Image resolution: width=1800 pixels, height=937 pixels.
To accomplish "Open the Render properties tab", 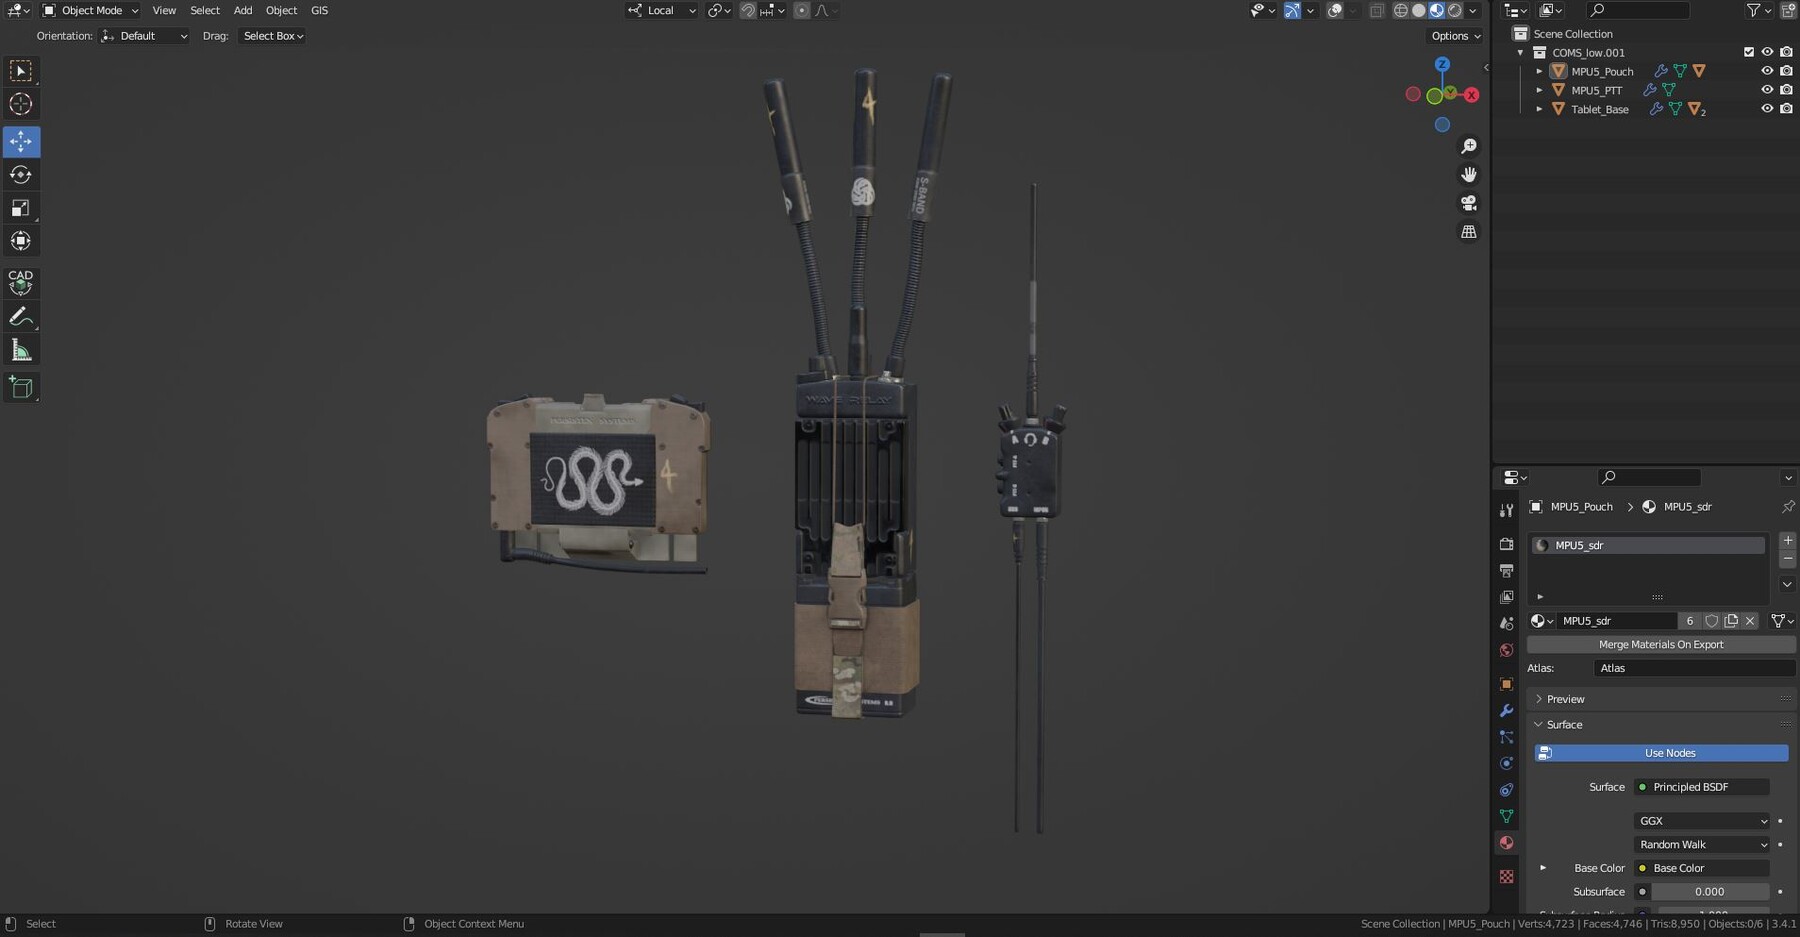I will click(1507, 544).
